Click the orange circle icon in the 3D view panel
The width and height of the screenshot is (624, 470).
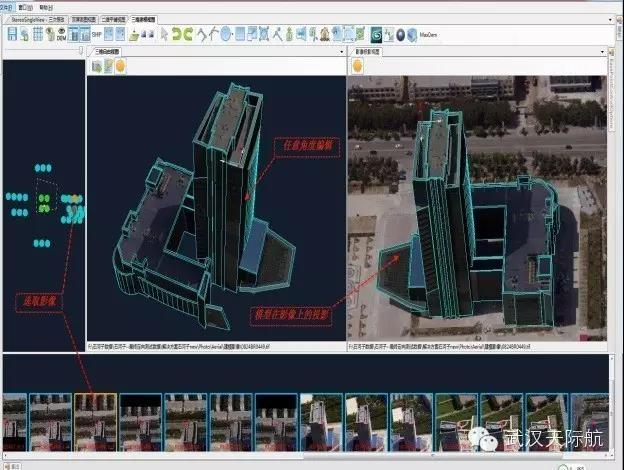[120, 66]
